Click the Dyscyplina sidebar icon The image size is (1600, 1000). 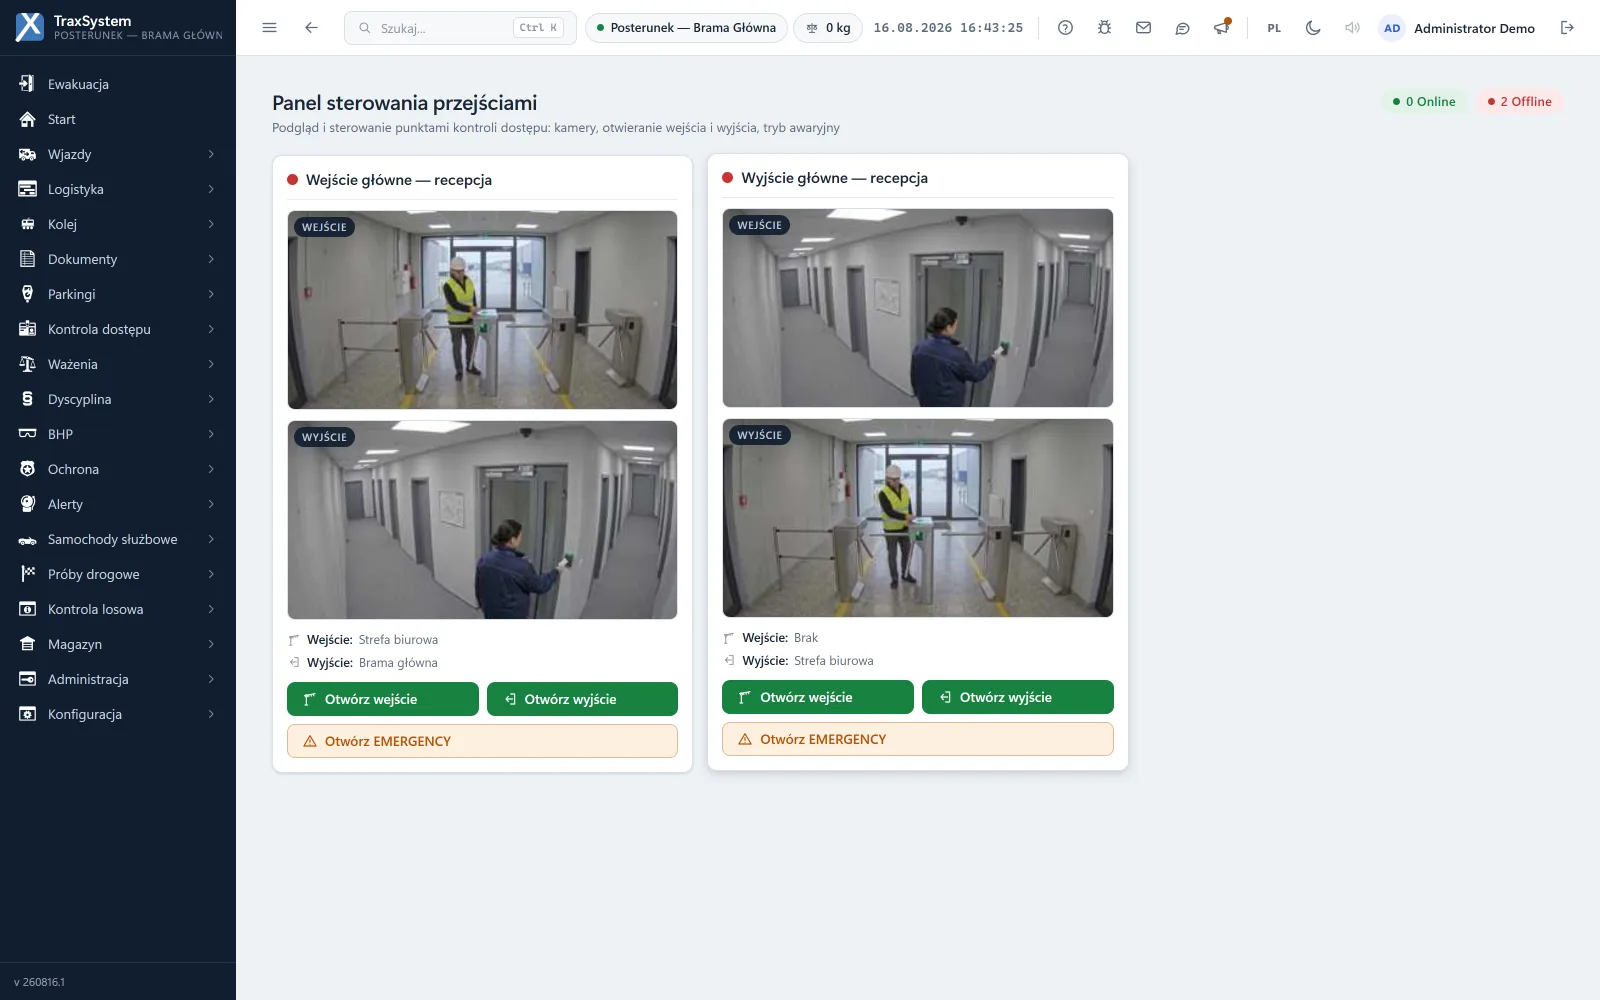(28, 399)
